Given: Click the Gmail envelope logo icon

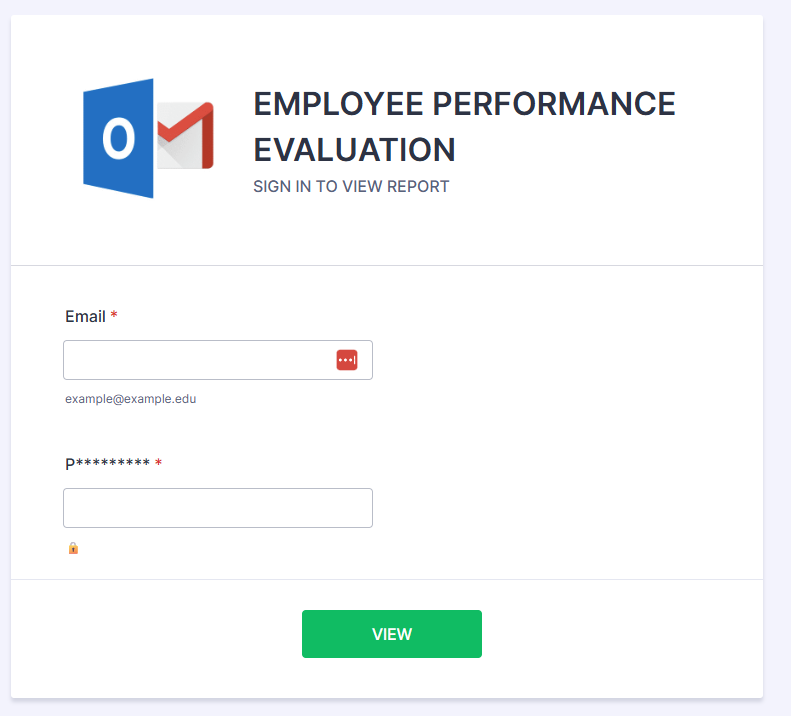Looking at the screenshot, I should (x=187, y=135).
